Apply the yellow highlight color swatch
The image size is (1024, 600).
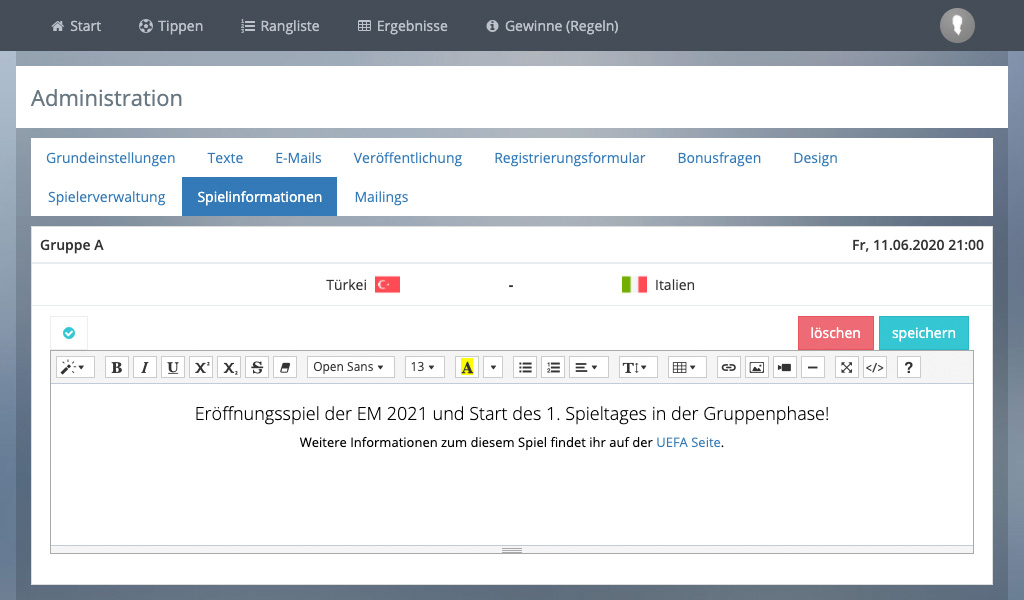(467, 367)
